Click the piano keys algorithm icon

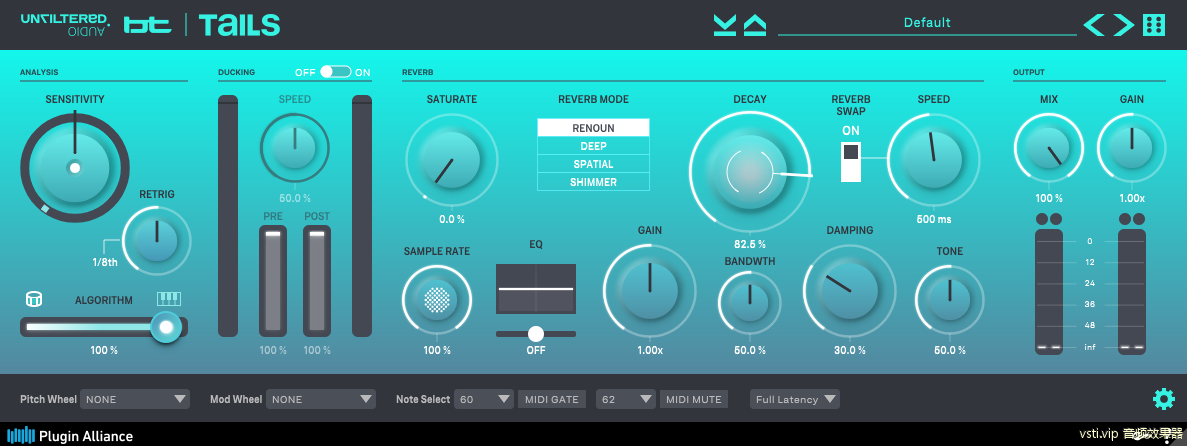(x=168, y=299)
